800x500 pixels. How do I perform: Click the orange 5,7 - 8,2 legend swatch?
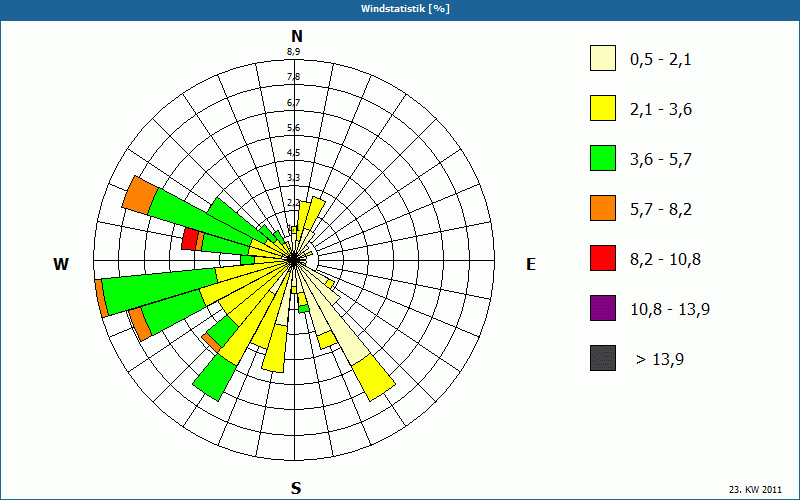tap(603, 208)
